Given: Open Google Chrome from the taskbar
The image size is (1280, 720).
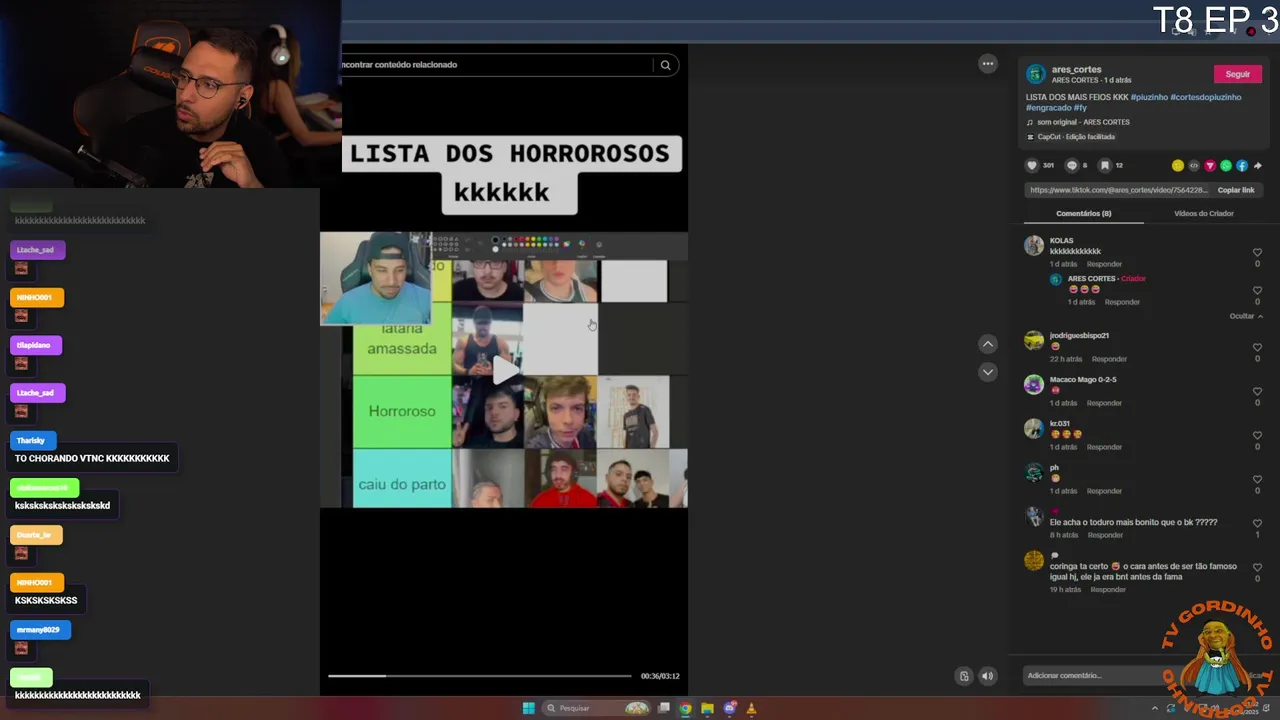Looking at the screenshot, I should coord(685,708).
